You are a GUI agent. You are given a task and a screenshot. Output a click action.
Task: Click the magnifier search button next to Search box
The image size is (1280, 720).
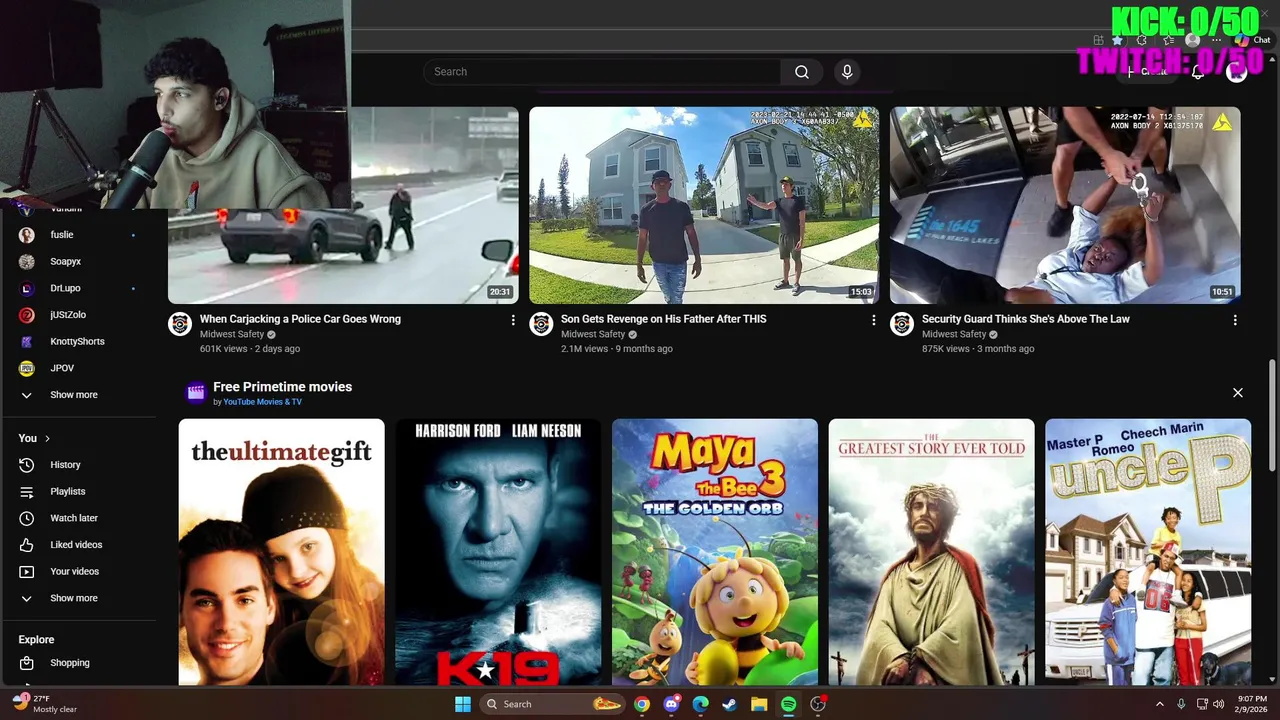[x=802, y=72]
